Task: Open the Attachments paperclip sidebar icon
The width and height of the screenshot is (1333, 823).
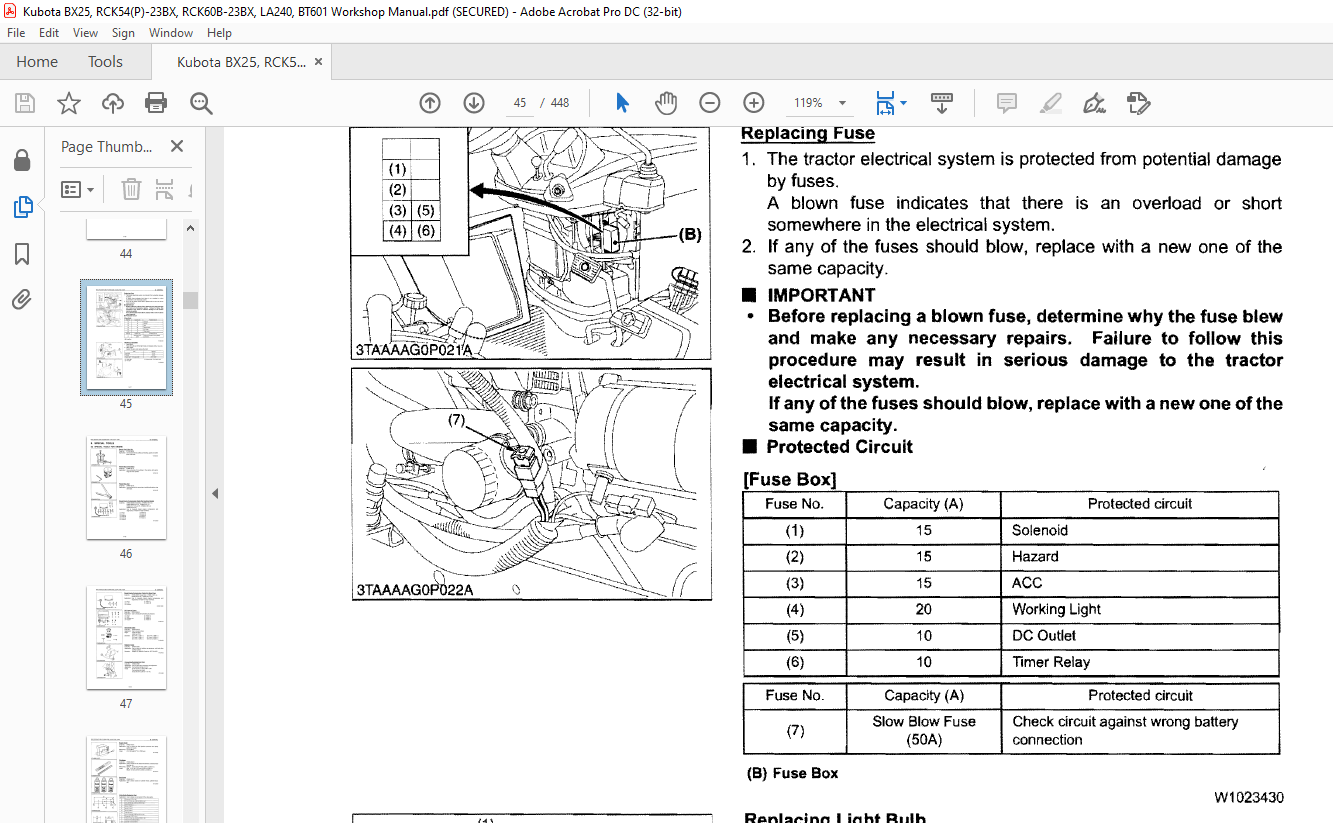Action: coord(22,299)
